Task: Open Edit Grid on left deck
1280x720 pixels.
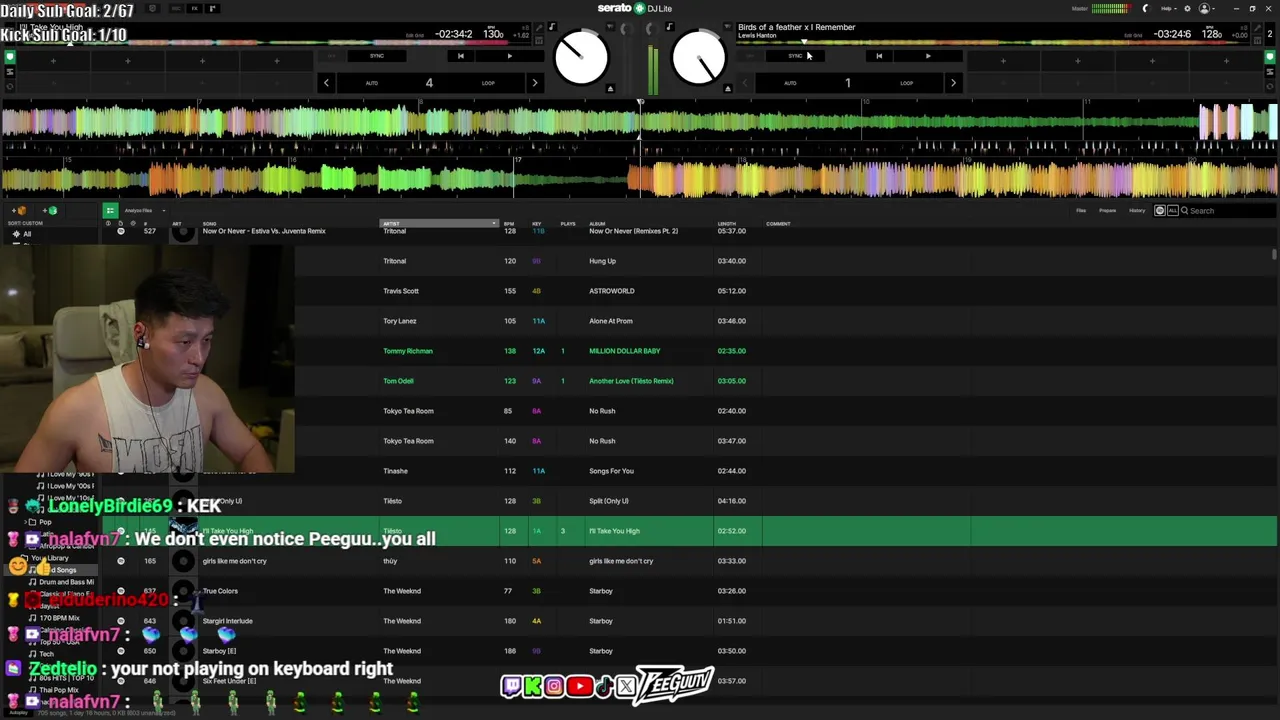Action: (415, 36)
